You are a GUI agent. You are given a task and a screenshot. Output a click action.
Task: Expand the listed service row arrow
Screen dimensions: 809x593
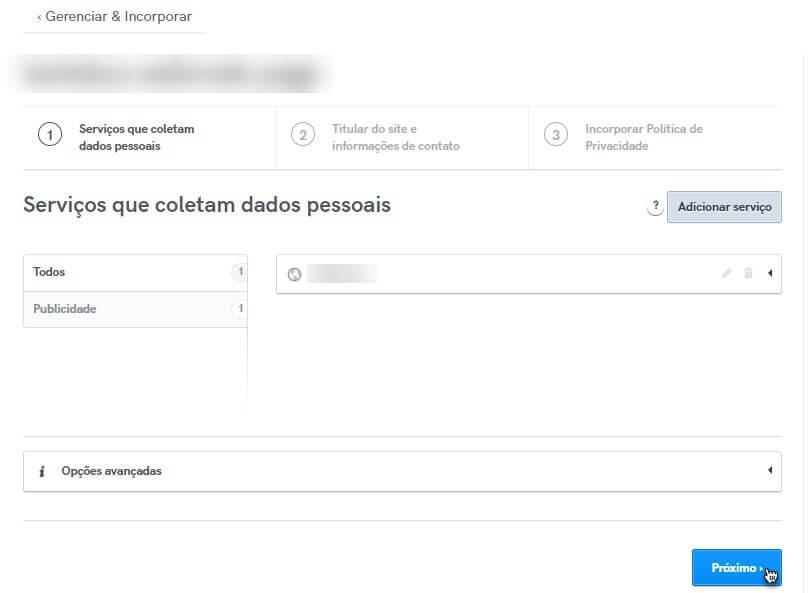click(x=770, y=273)
